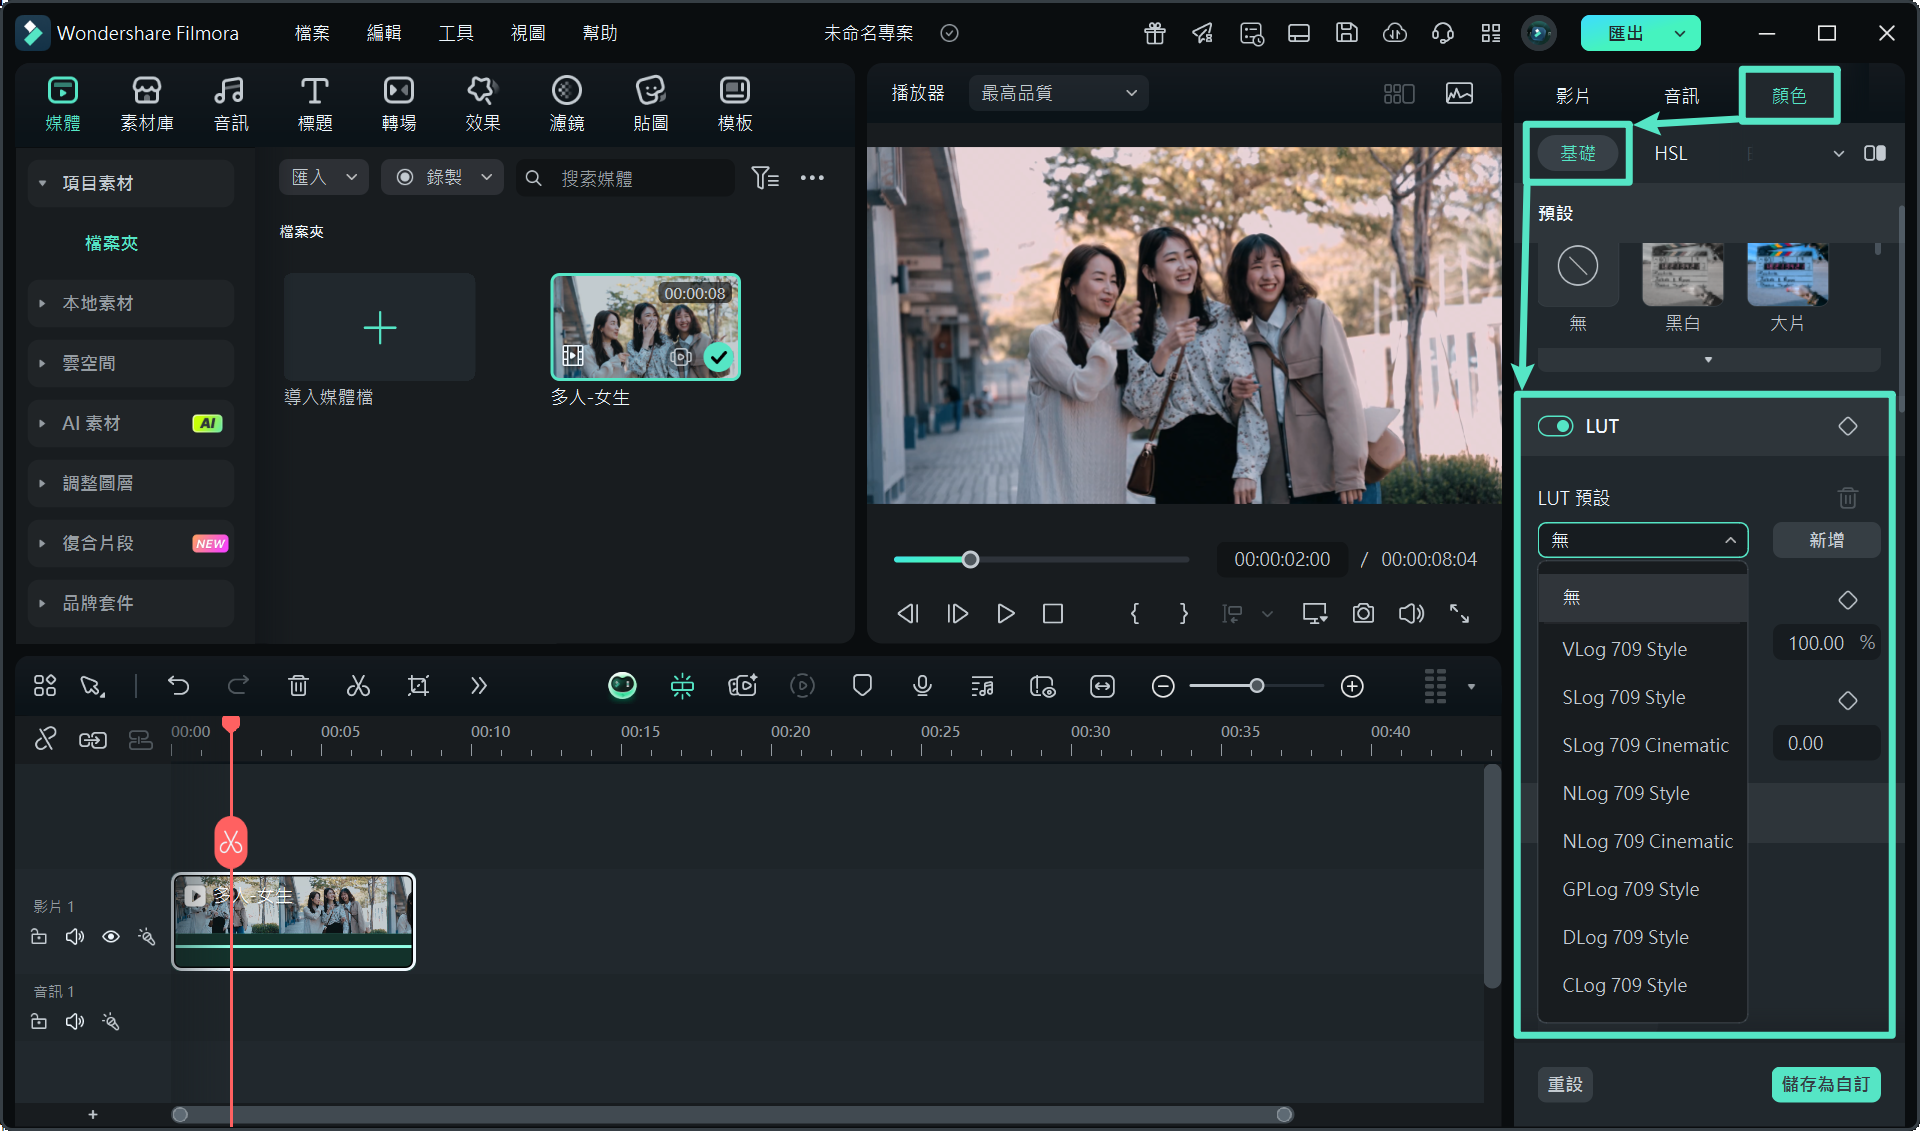Select the SLog 709 Cinematic LUT option

[1642, 745]
